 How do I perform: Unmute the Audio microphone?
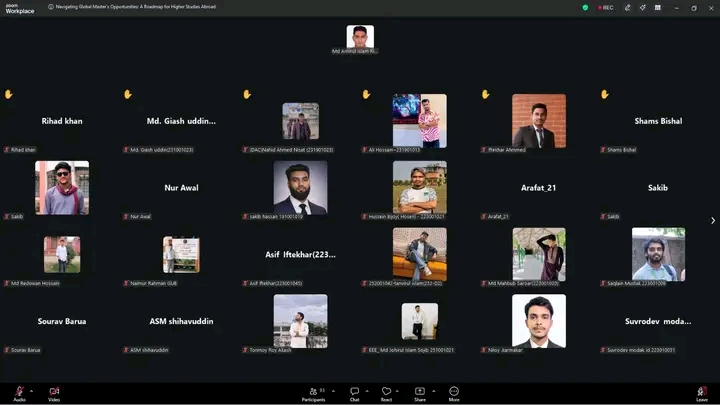pos(19,391)
